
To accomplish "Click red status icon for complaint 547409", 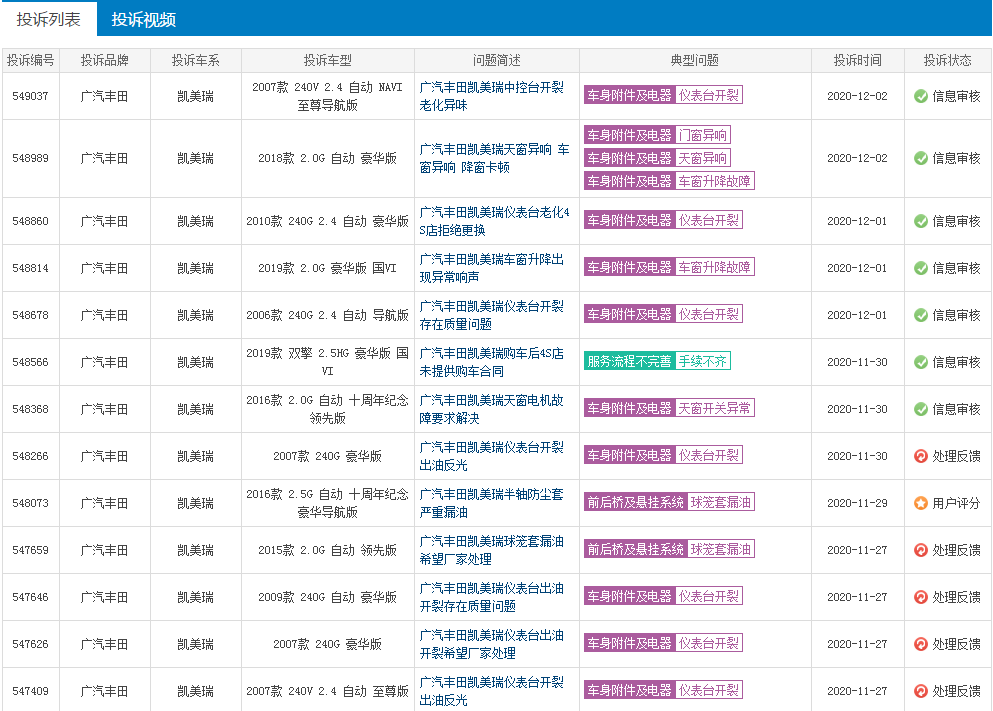I will point(921,691).
